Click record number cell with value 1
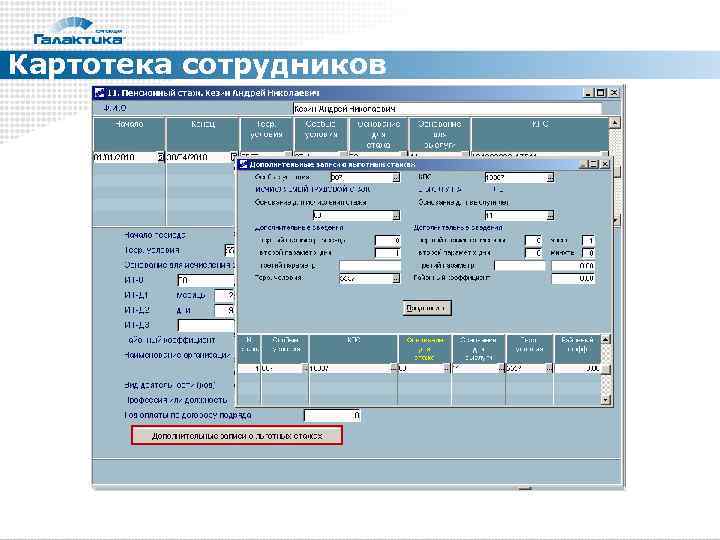720x540 pixels. coord(249,368)
